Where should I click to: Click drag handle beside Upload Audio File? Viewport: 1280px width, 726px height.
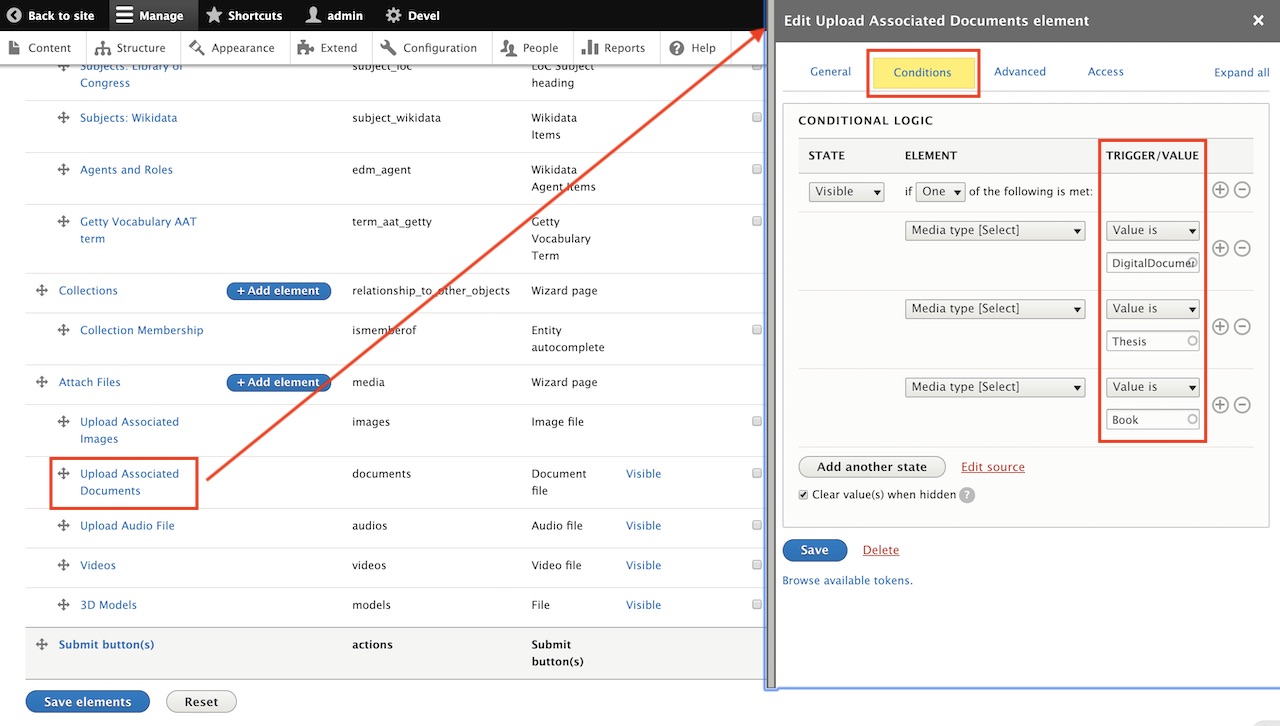click(63, 526)
